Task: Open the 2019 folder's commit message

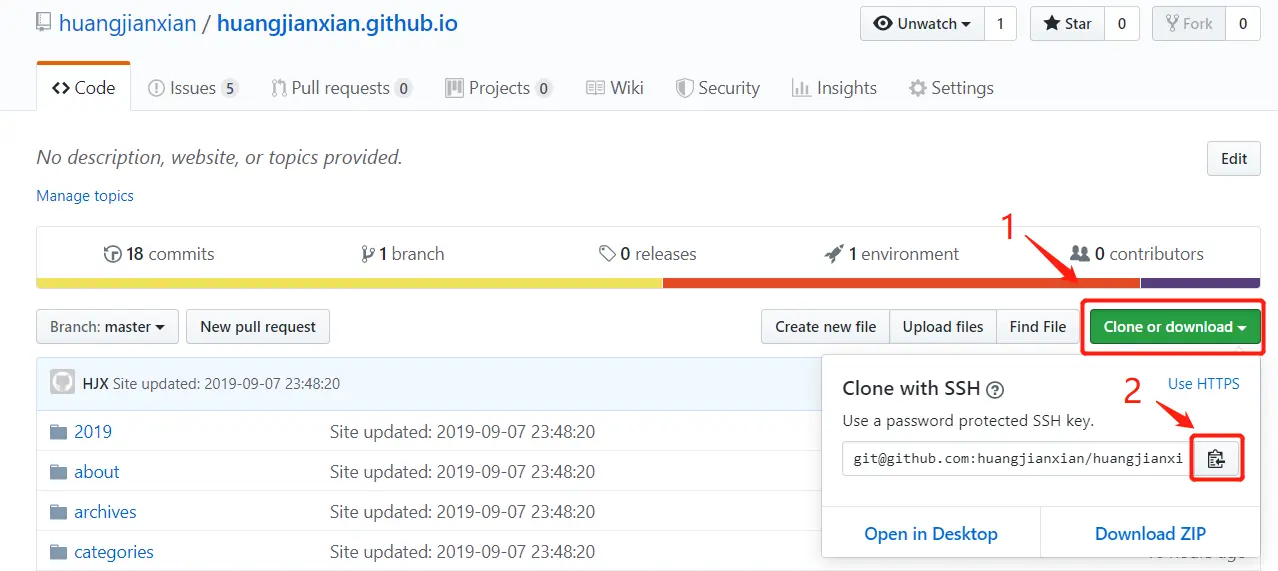Action: coord(462,432)
